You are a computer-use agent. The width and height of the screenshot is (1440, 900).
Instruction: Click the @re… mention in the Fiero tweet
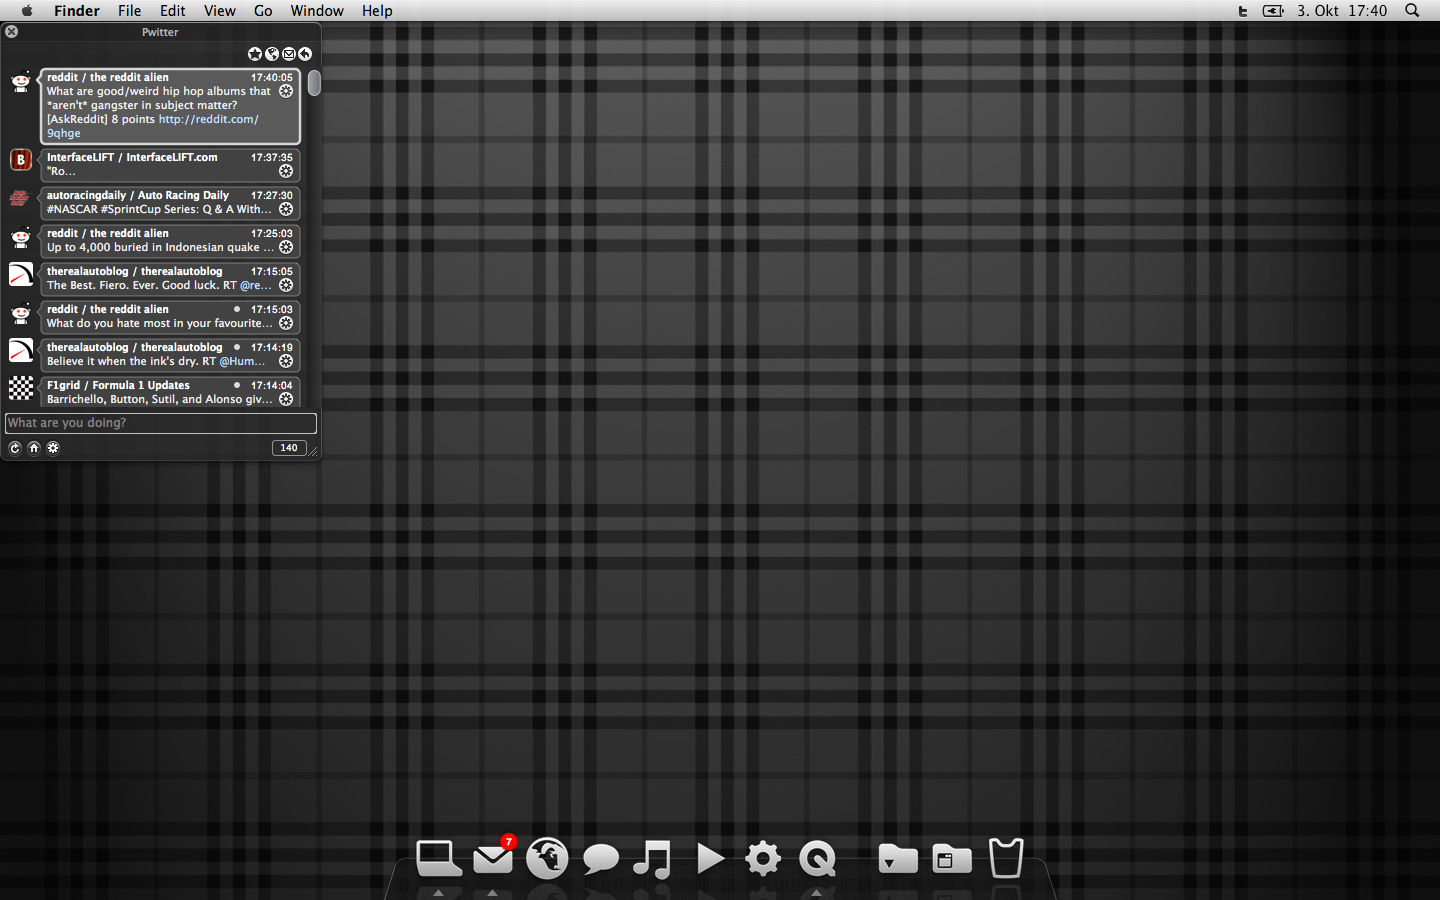tap(256, 285)
